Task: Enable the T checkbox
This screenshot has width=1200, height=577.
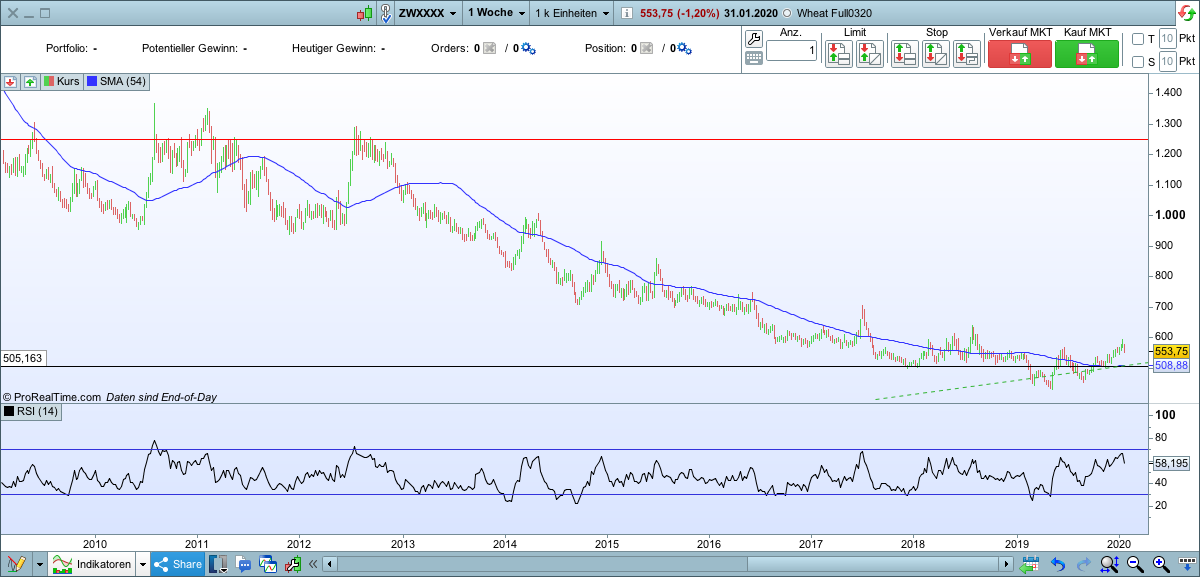Action: click(1138, 39)
